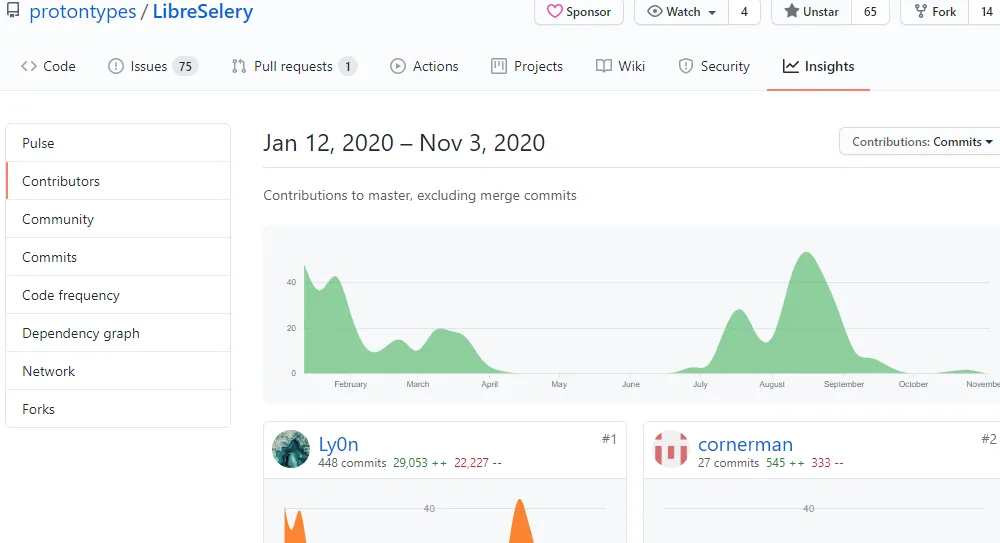Click cornerman's 545 ++ additions text

pyautogui.click(x=785, y=463)
